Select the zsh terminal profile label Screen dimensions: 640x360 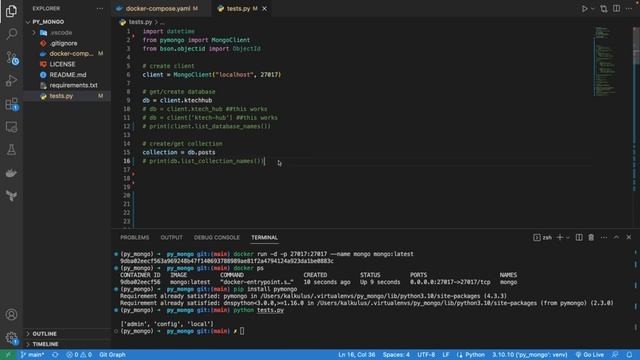coord(542,238)
